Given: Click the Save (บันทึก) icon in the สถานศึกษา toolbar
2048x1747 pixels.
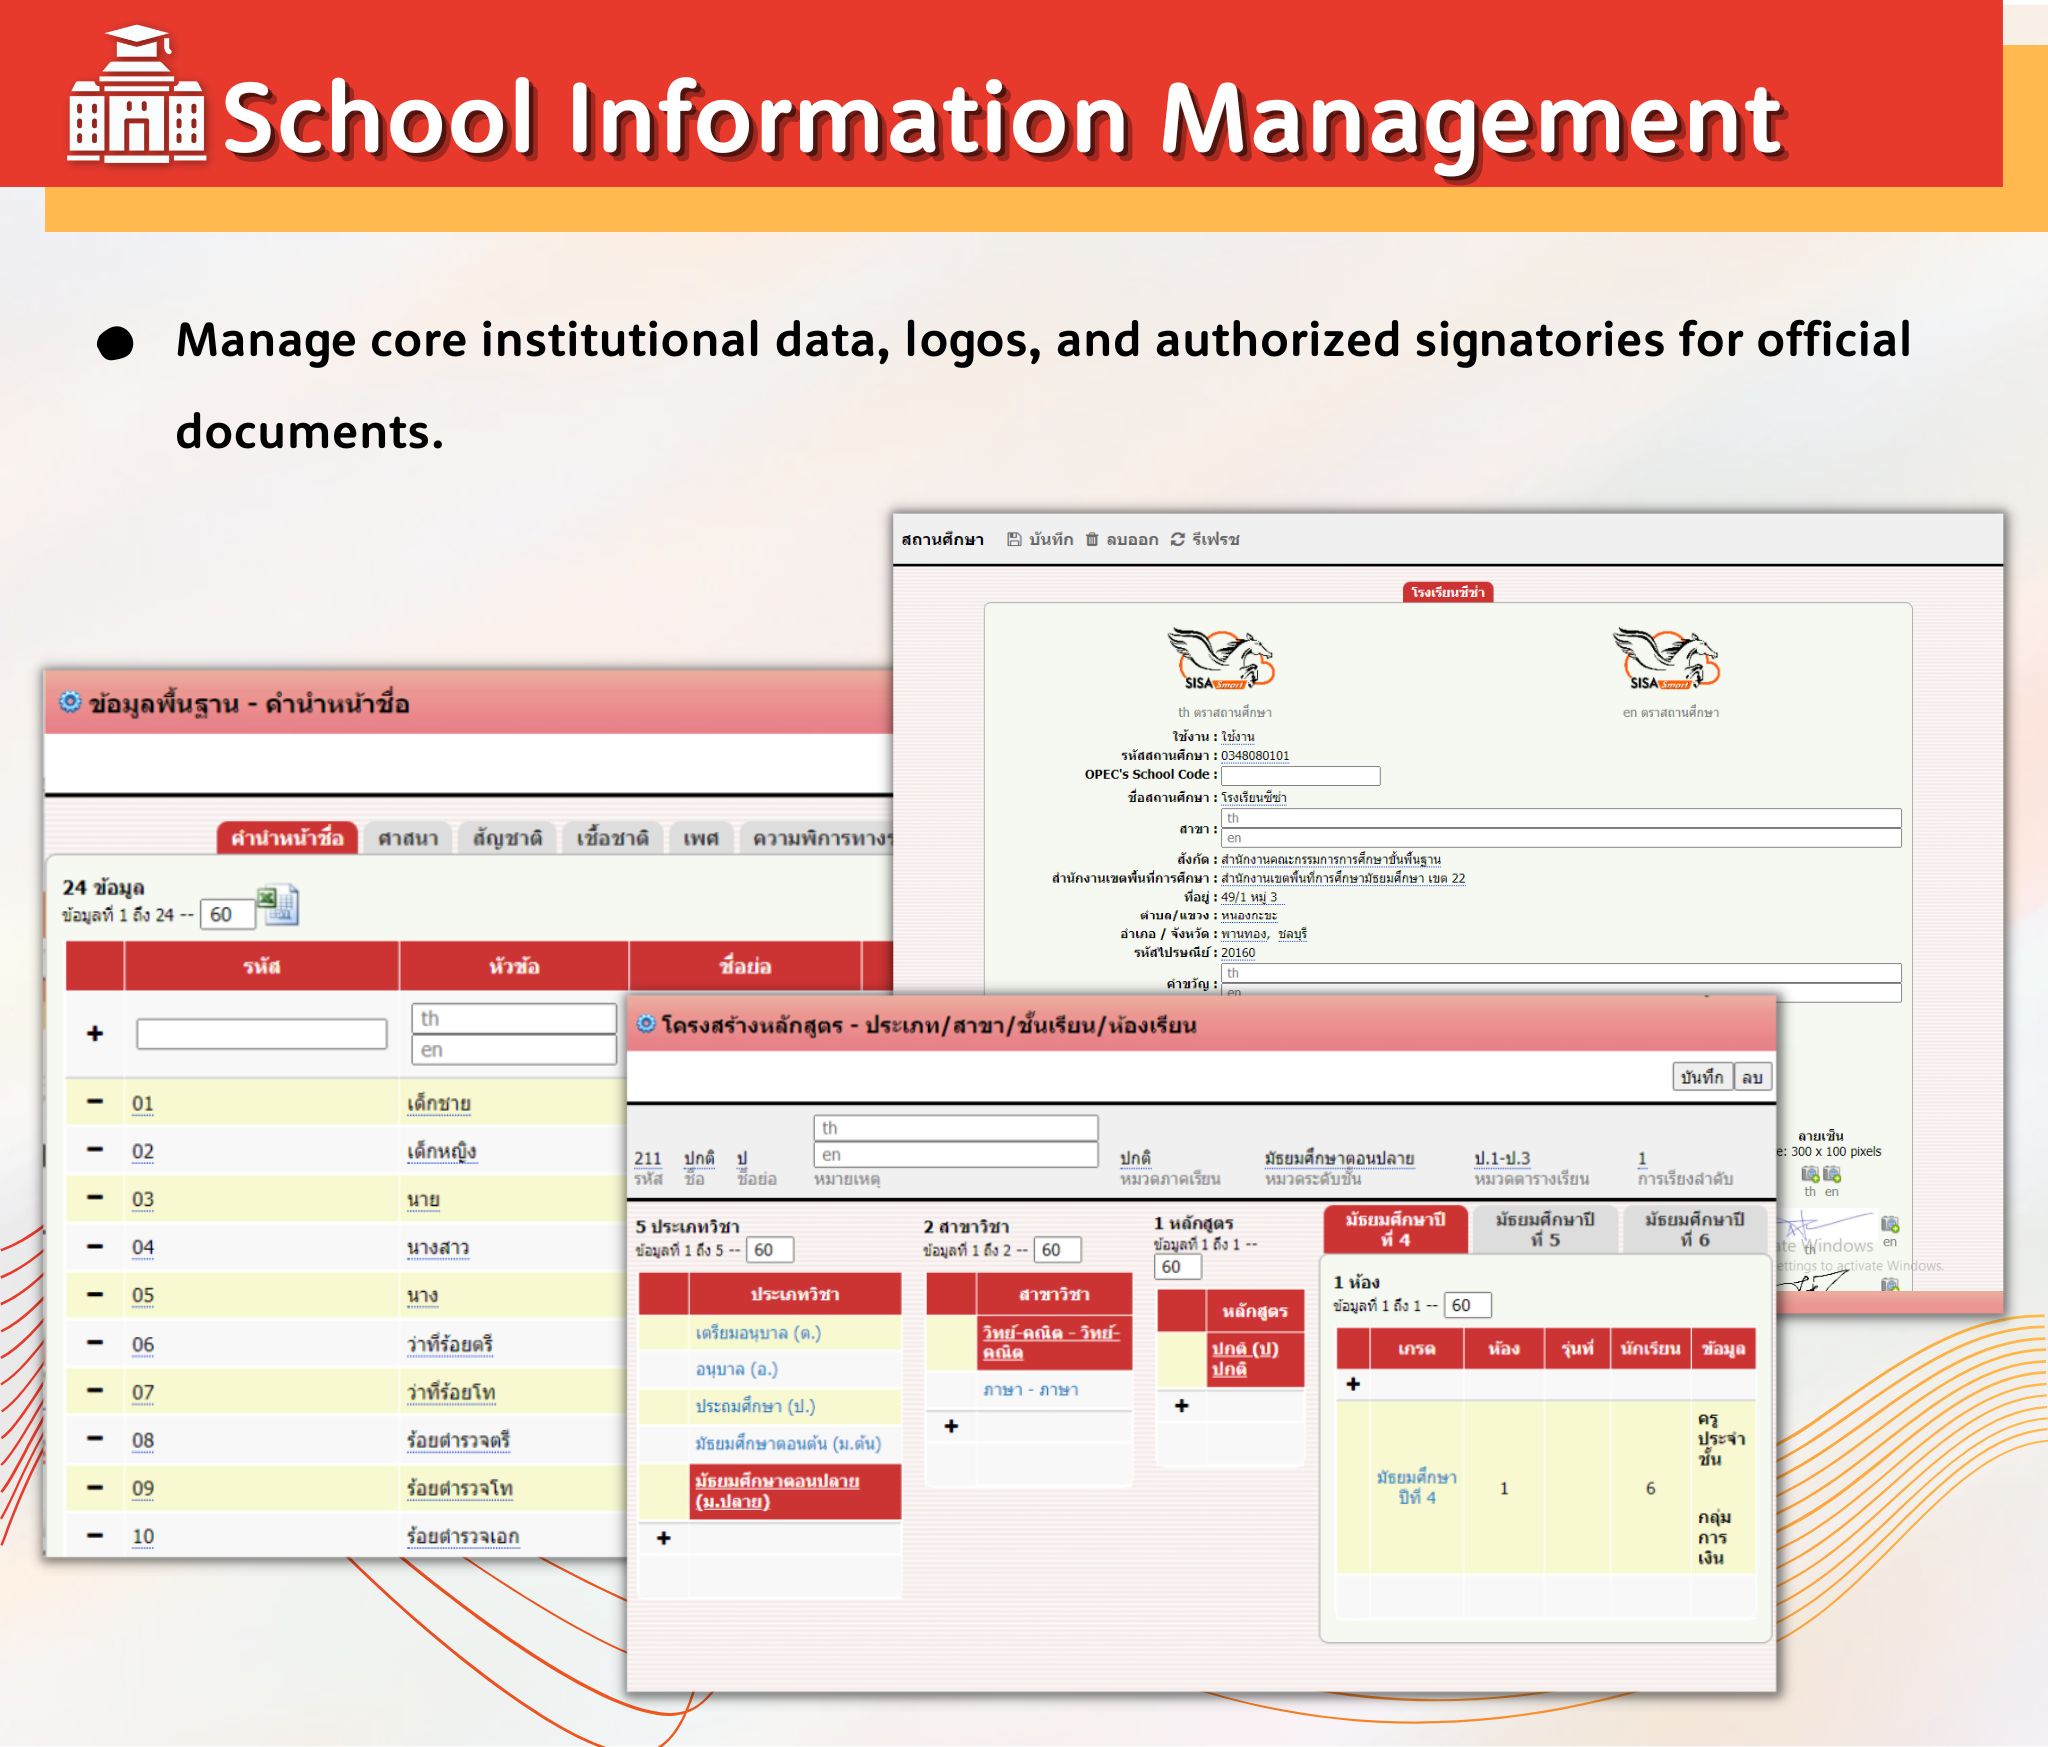Looking at the screenshot, I should tap(1013, 540).
